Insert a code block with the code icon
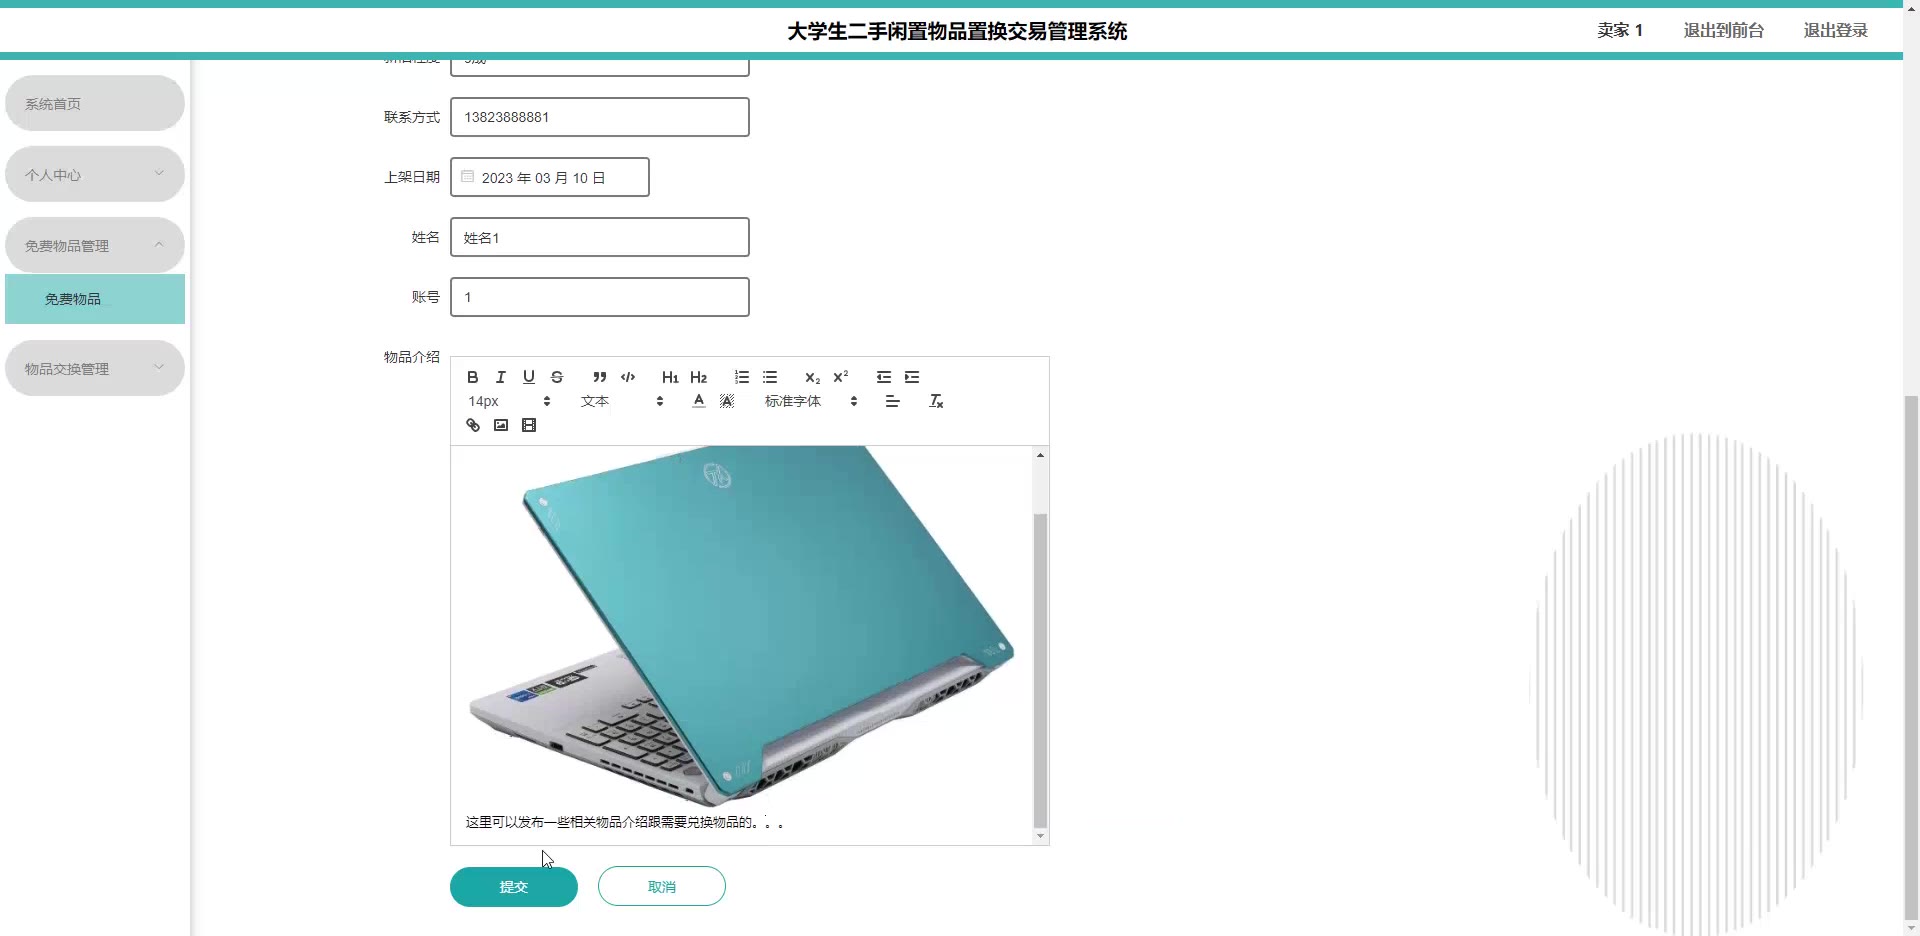This screenshot has width=1920, height=936. click(x=628, y=377)
